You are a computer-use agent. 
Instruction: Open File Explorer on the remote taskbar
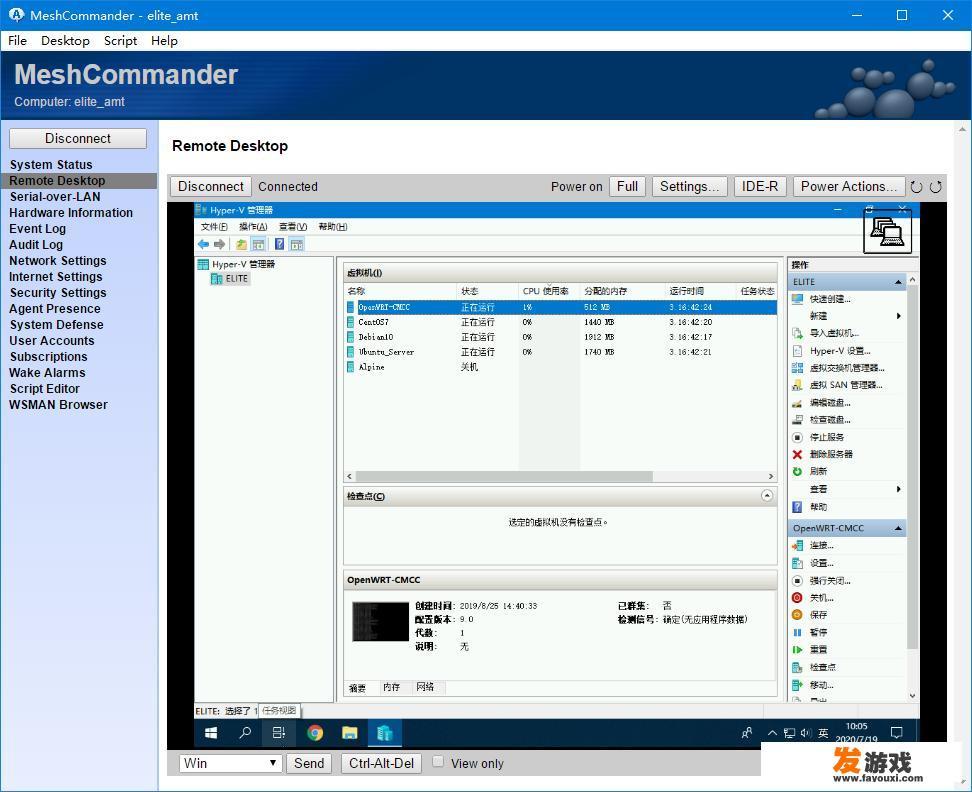350,733
